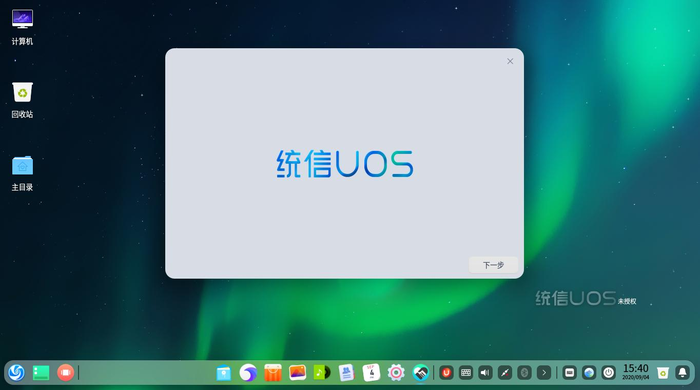Image resolution: width=700 pixels, height=390 pixels.
Task: Click the Bluetooth tray icon
Action: pyautogui.click(x=525, y=373)
